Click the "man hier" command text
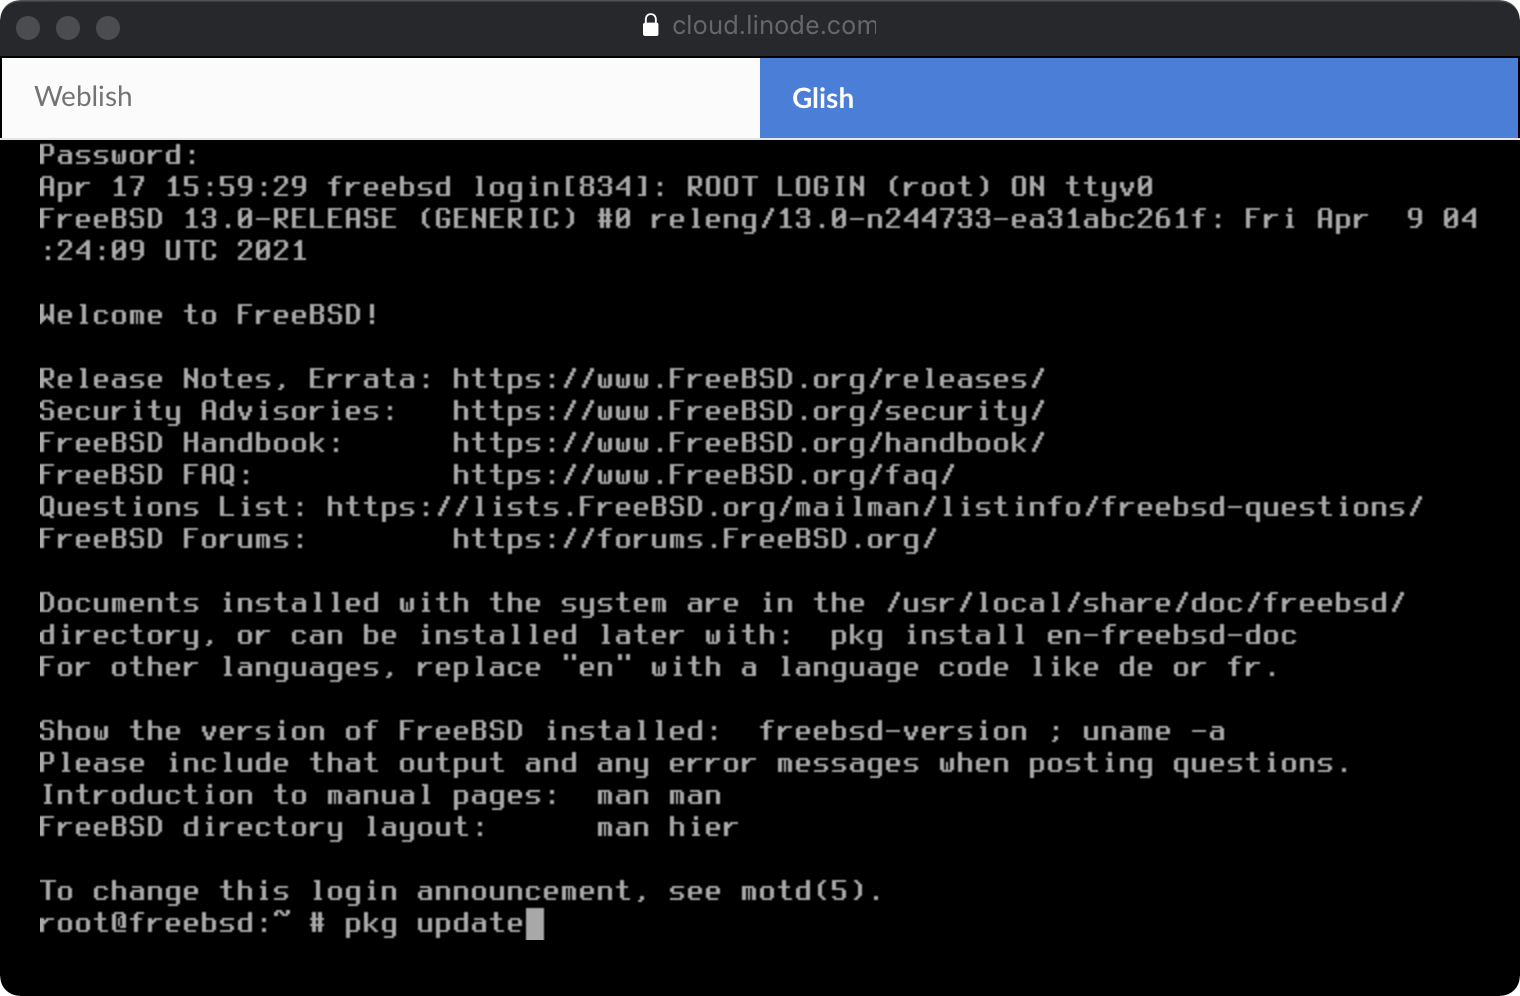 click(x=667, y=828)
